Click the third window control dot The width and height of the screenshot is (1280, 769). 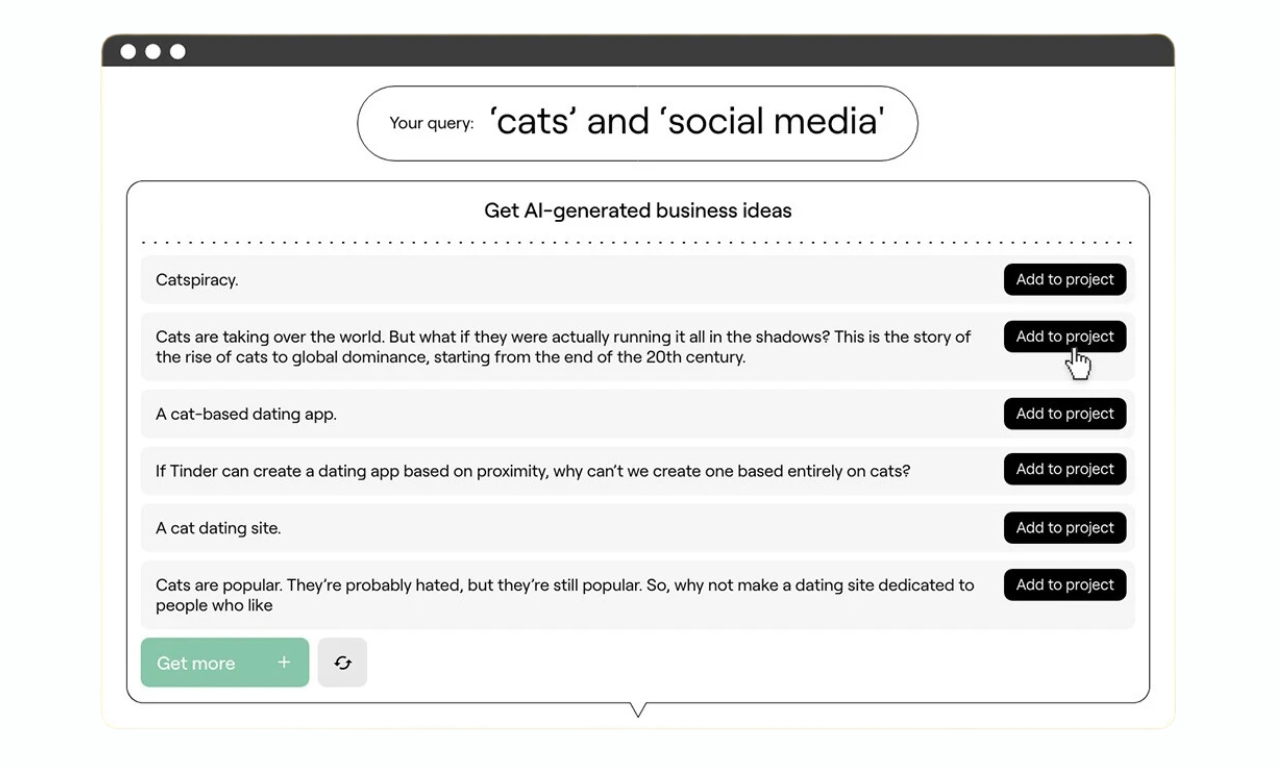(x=178, y=51)
